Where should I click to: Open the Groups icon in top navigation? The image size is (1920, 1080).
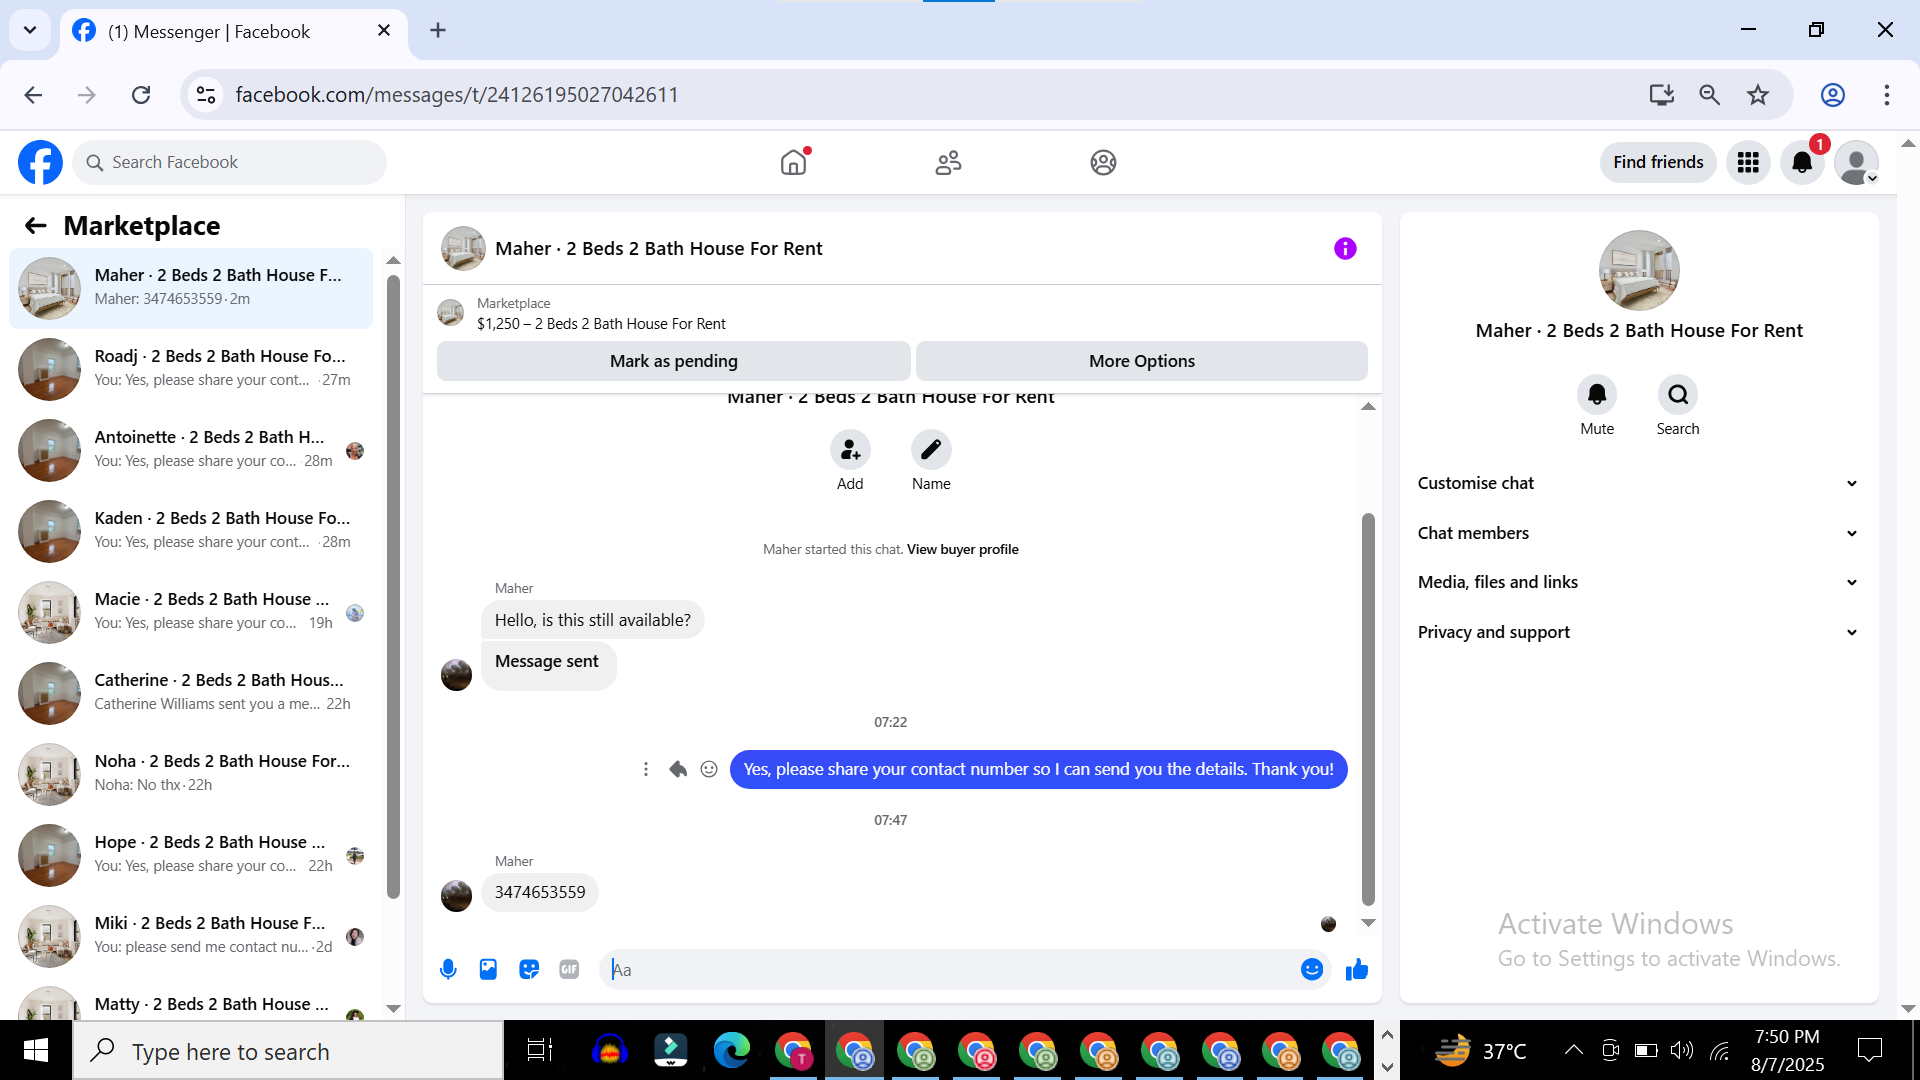click(x=1103, y=162)
